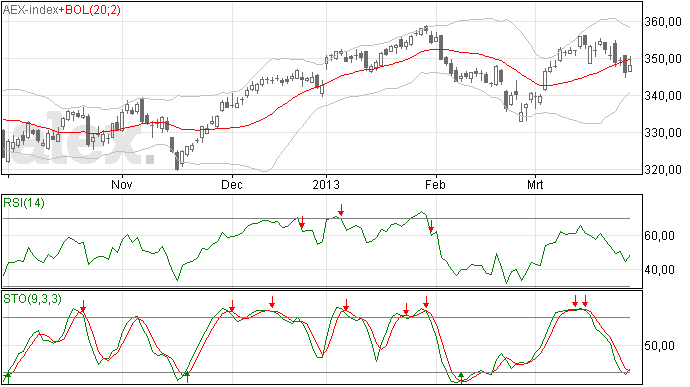690x387 pixels.
Task: Click the 330,00 price axis value
Action: [x=663, y=133]
